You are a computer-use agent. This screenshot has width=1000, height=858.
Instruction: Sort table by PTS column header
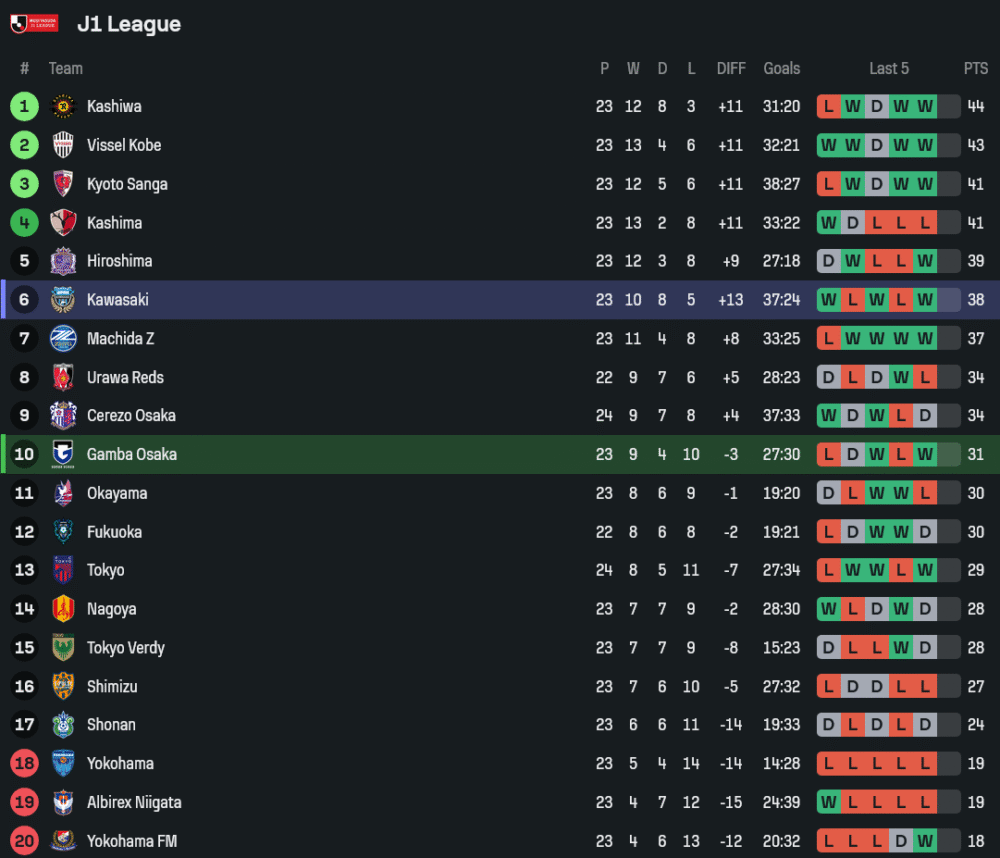(x=975, y=68)
